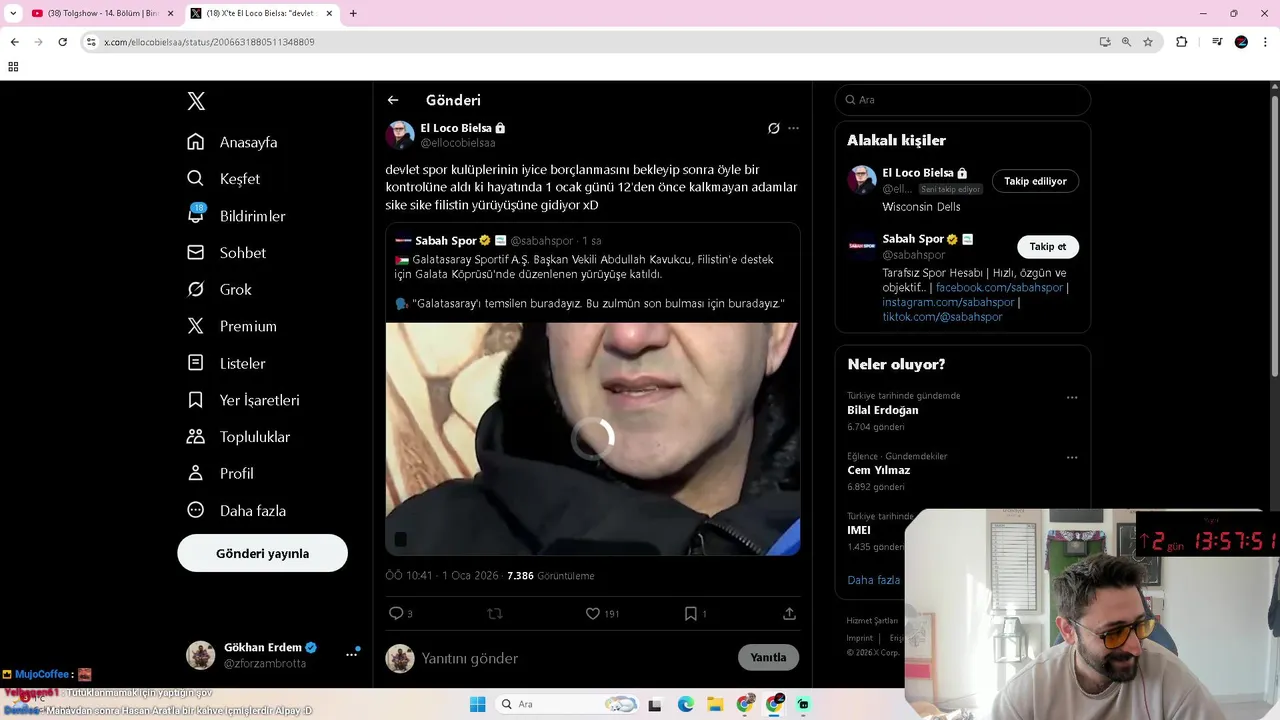Open the tab search dropdown arrow

click(x=12, y=13)
